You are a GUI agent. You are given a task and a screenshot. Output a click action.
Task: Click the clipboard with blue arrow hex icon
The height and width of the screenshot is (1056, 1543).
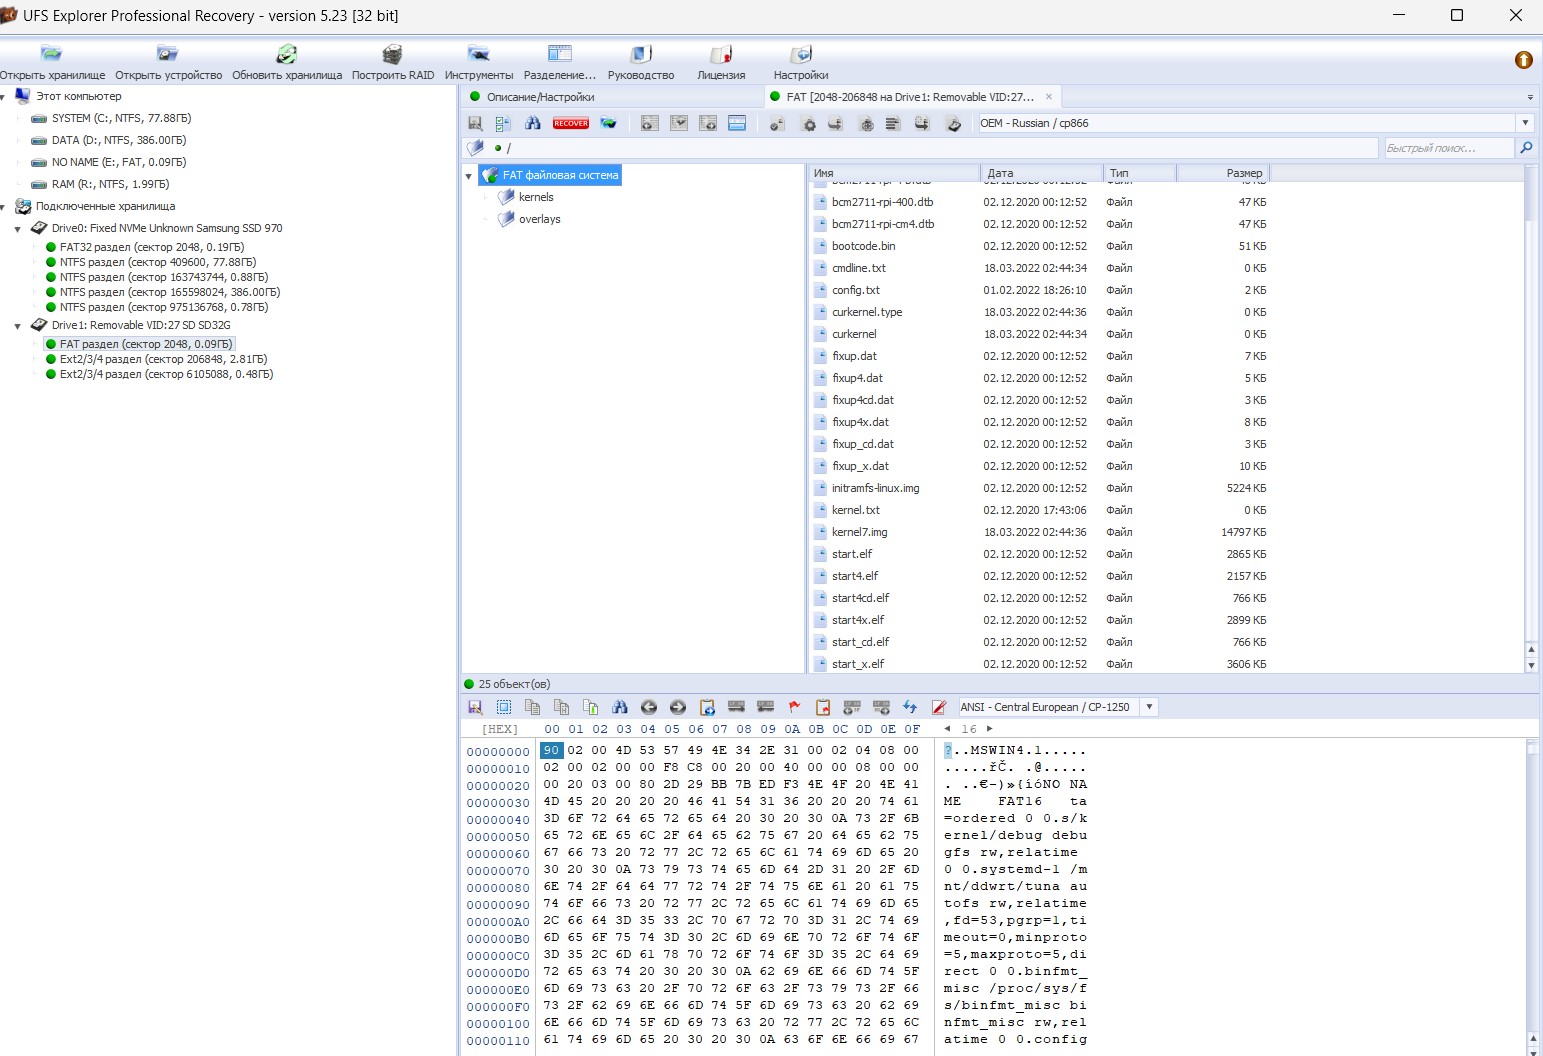click(707, 707)
